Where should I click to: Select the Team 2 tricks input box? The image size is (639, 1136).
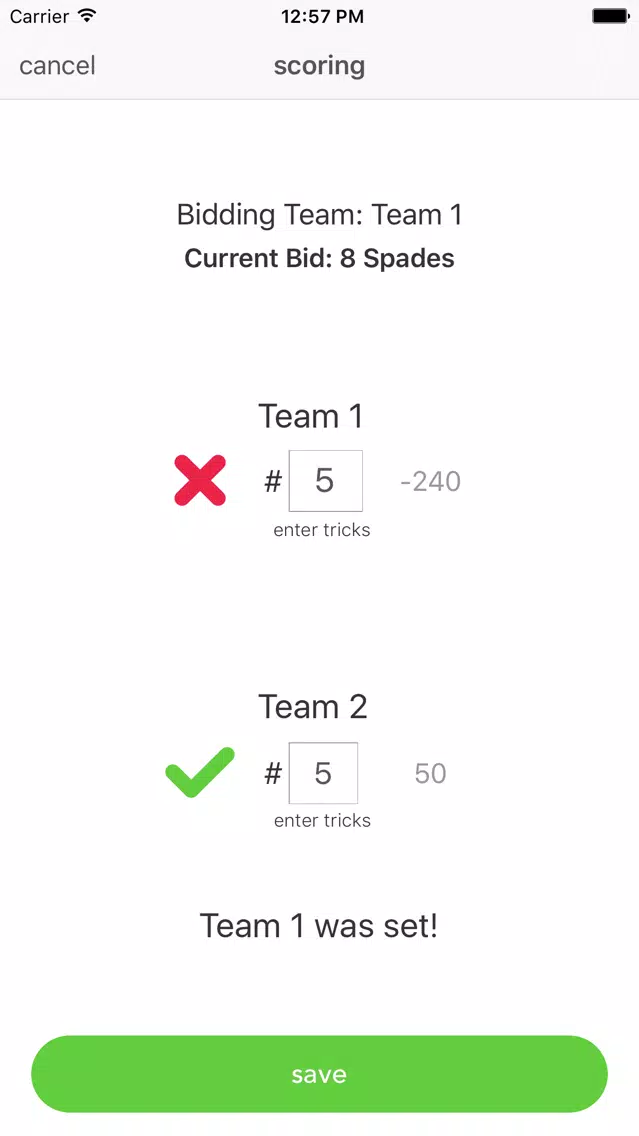click(x=323, y=773)
